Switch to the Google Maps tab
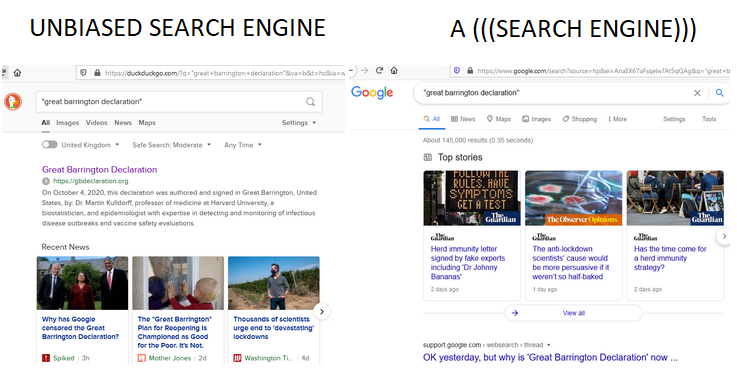 coord(499,119)
